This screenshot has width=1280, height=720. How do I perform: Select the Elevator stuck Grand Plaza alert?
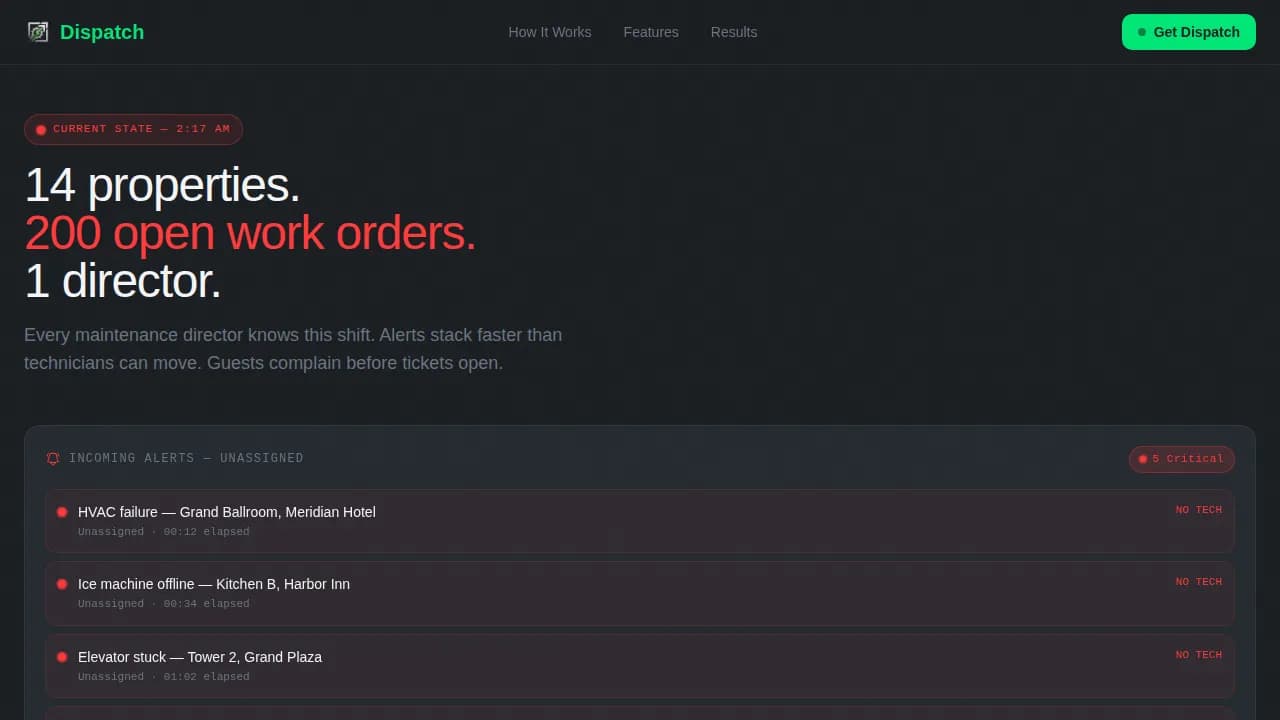640,665
